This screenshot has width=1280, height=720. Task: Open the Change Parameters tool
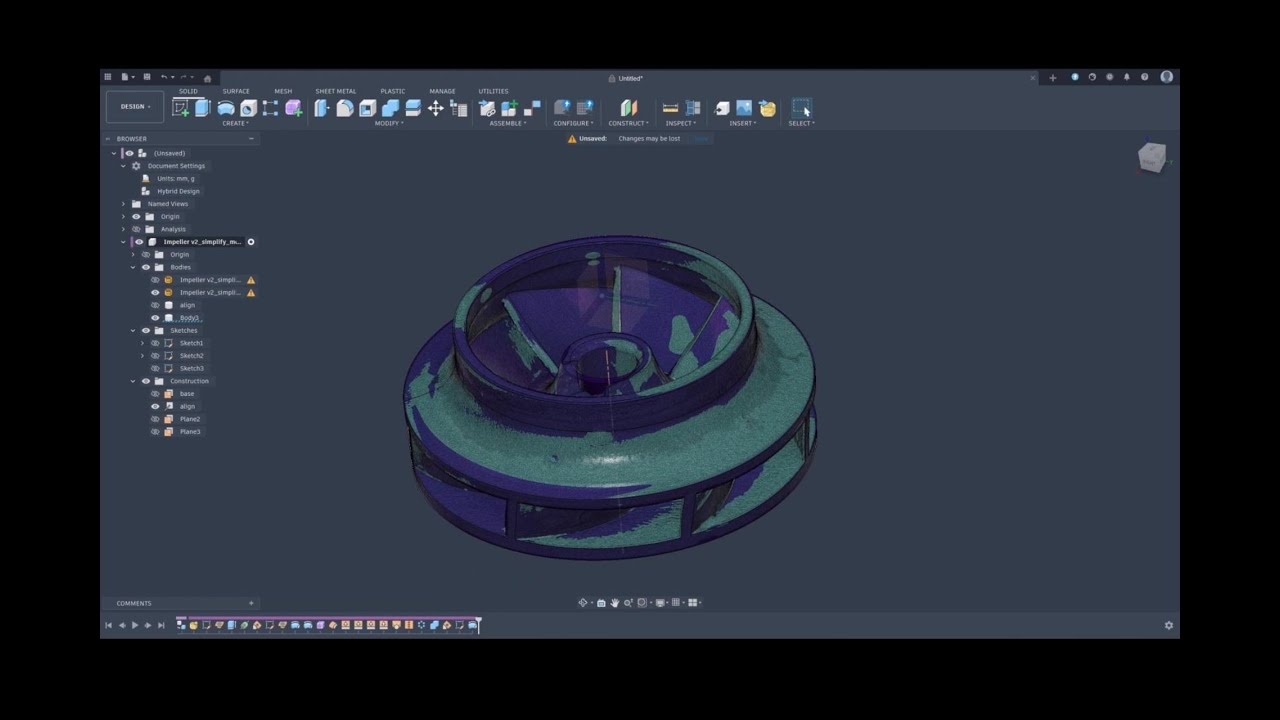click(459, 108)
